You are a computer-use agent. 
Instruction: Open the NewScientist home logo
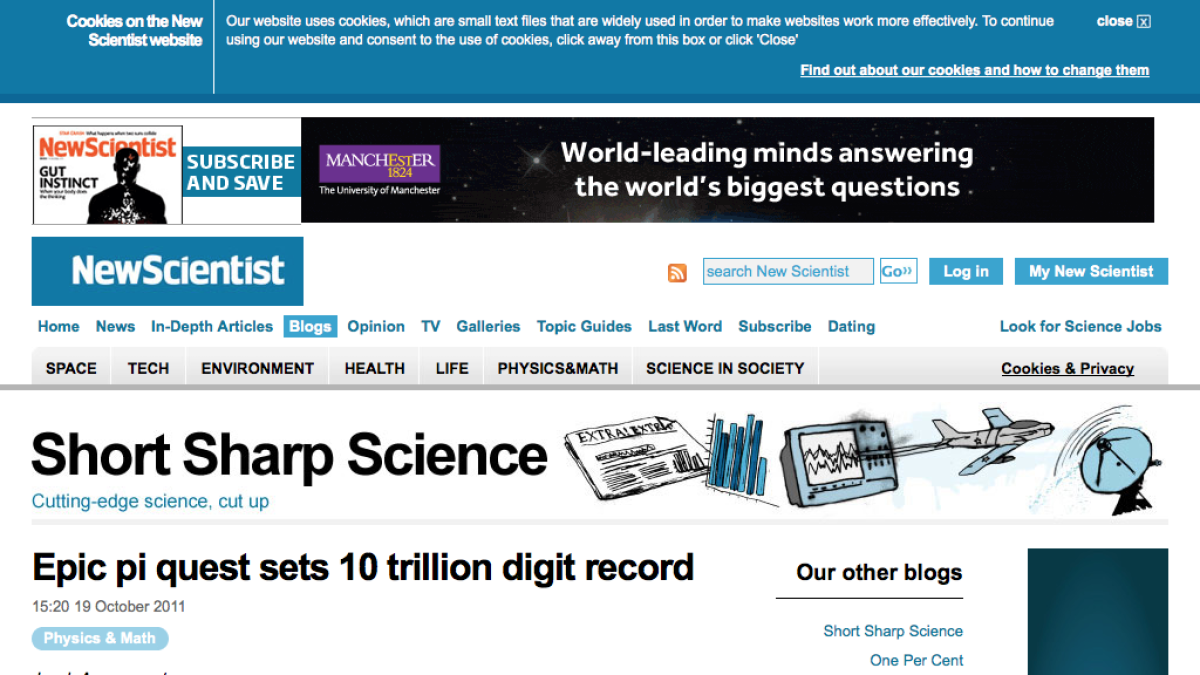pos(167,270)
